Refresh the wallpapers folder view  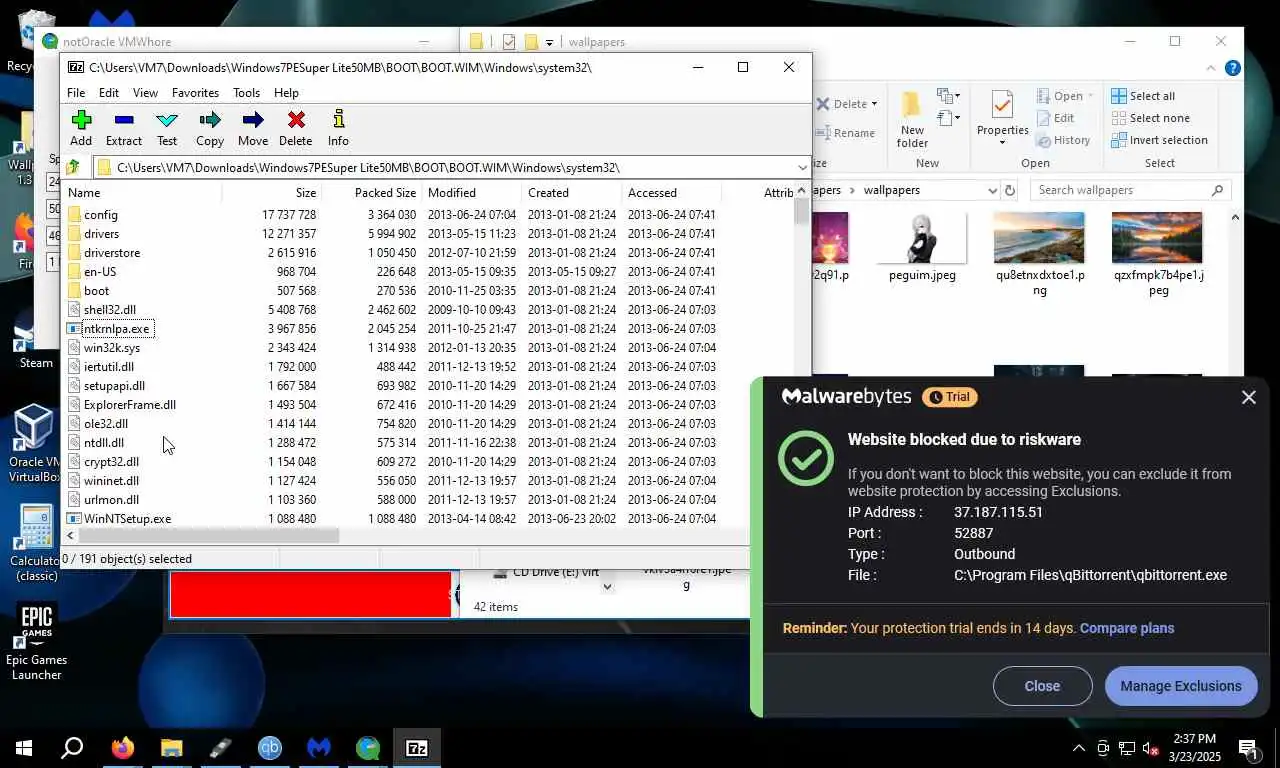point(1010,190)
